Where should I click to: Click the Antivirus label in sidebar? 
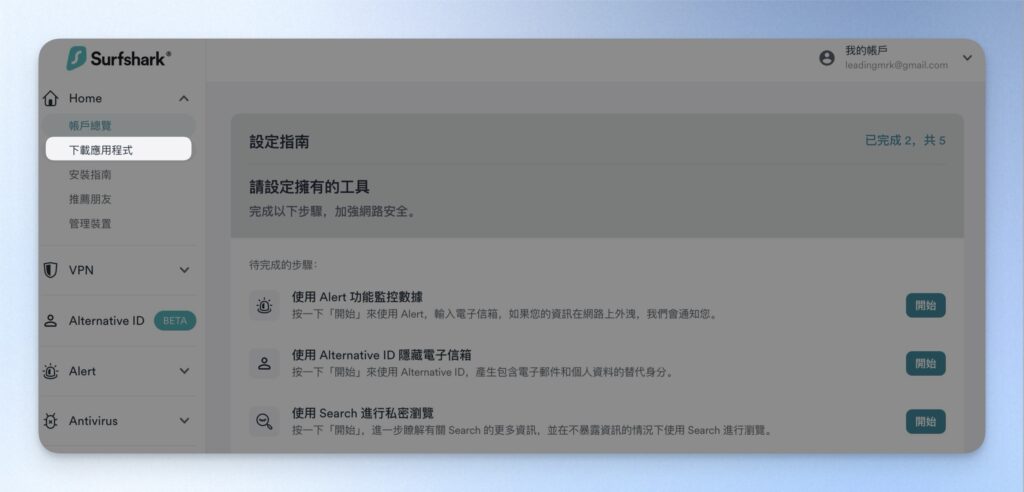[x=93, y=421]
